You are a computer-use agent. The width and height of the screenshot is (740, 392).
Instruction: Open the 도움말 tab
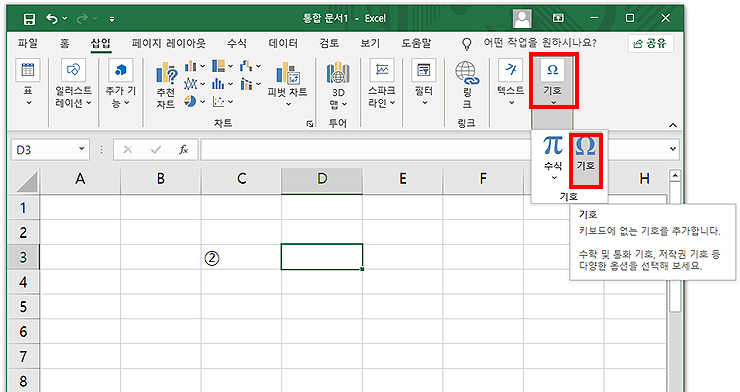416,43
